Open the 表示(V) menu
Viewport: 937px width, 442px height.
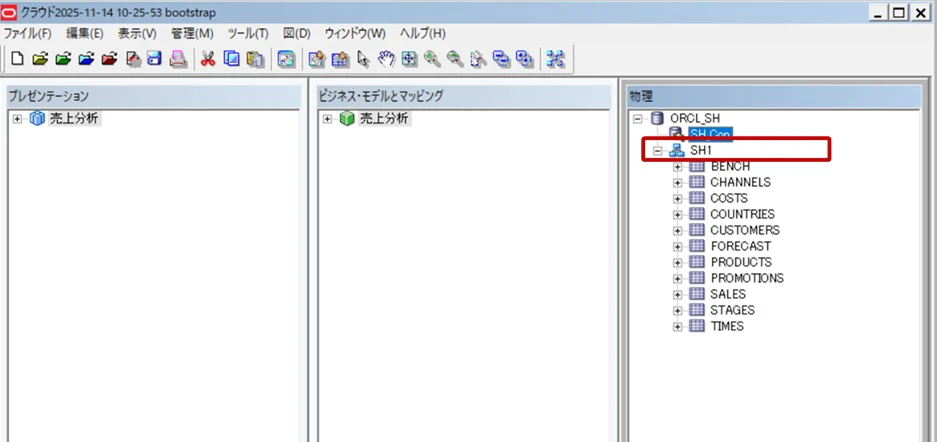pyautogui.click(x=137, y=33)
